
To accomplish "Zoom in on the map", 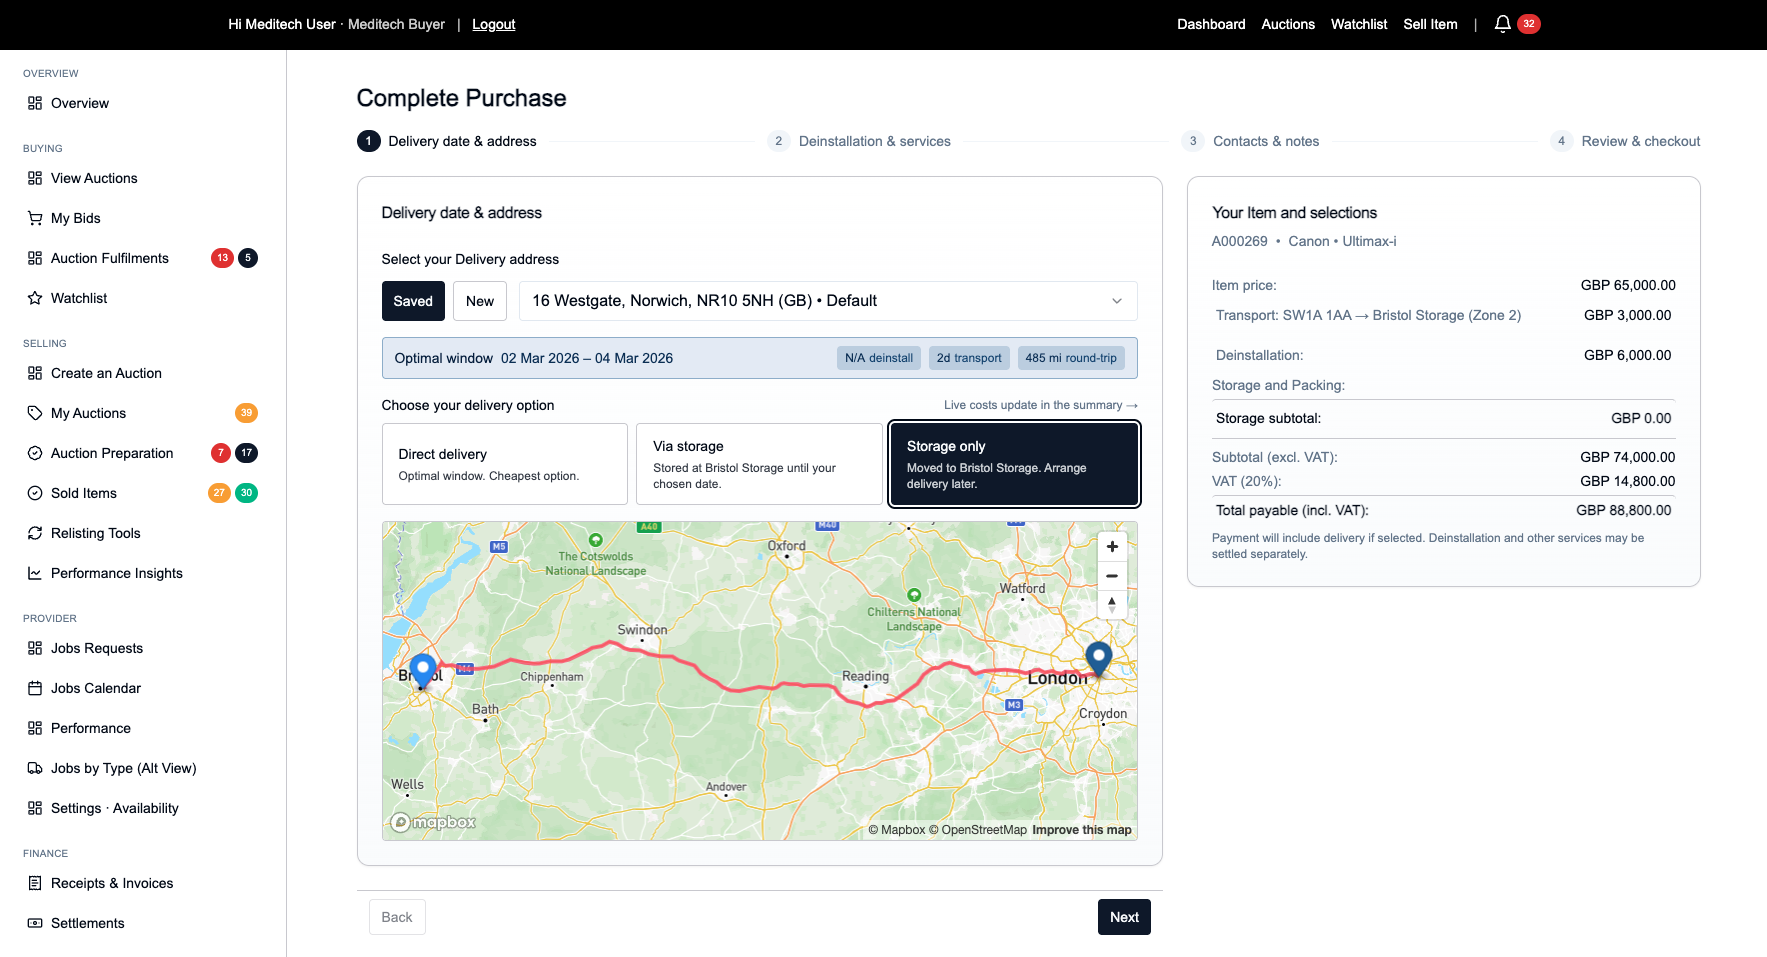I will pos(1112,547).
